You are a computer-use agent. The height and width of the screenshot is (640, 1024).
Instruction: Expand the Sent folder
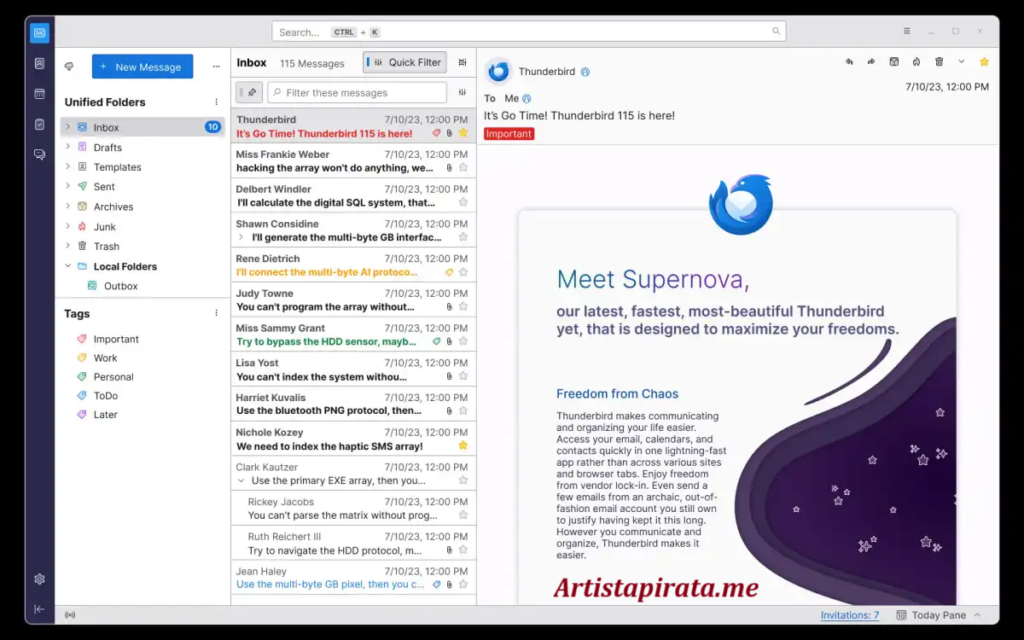pos(68,186)
